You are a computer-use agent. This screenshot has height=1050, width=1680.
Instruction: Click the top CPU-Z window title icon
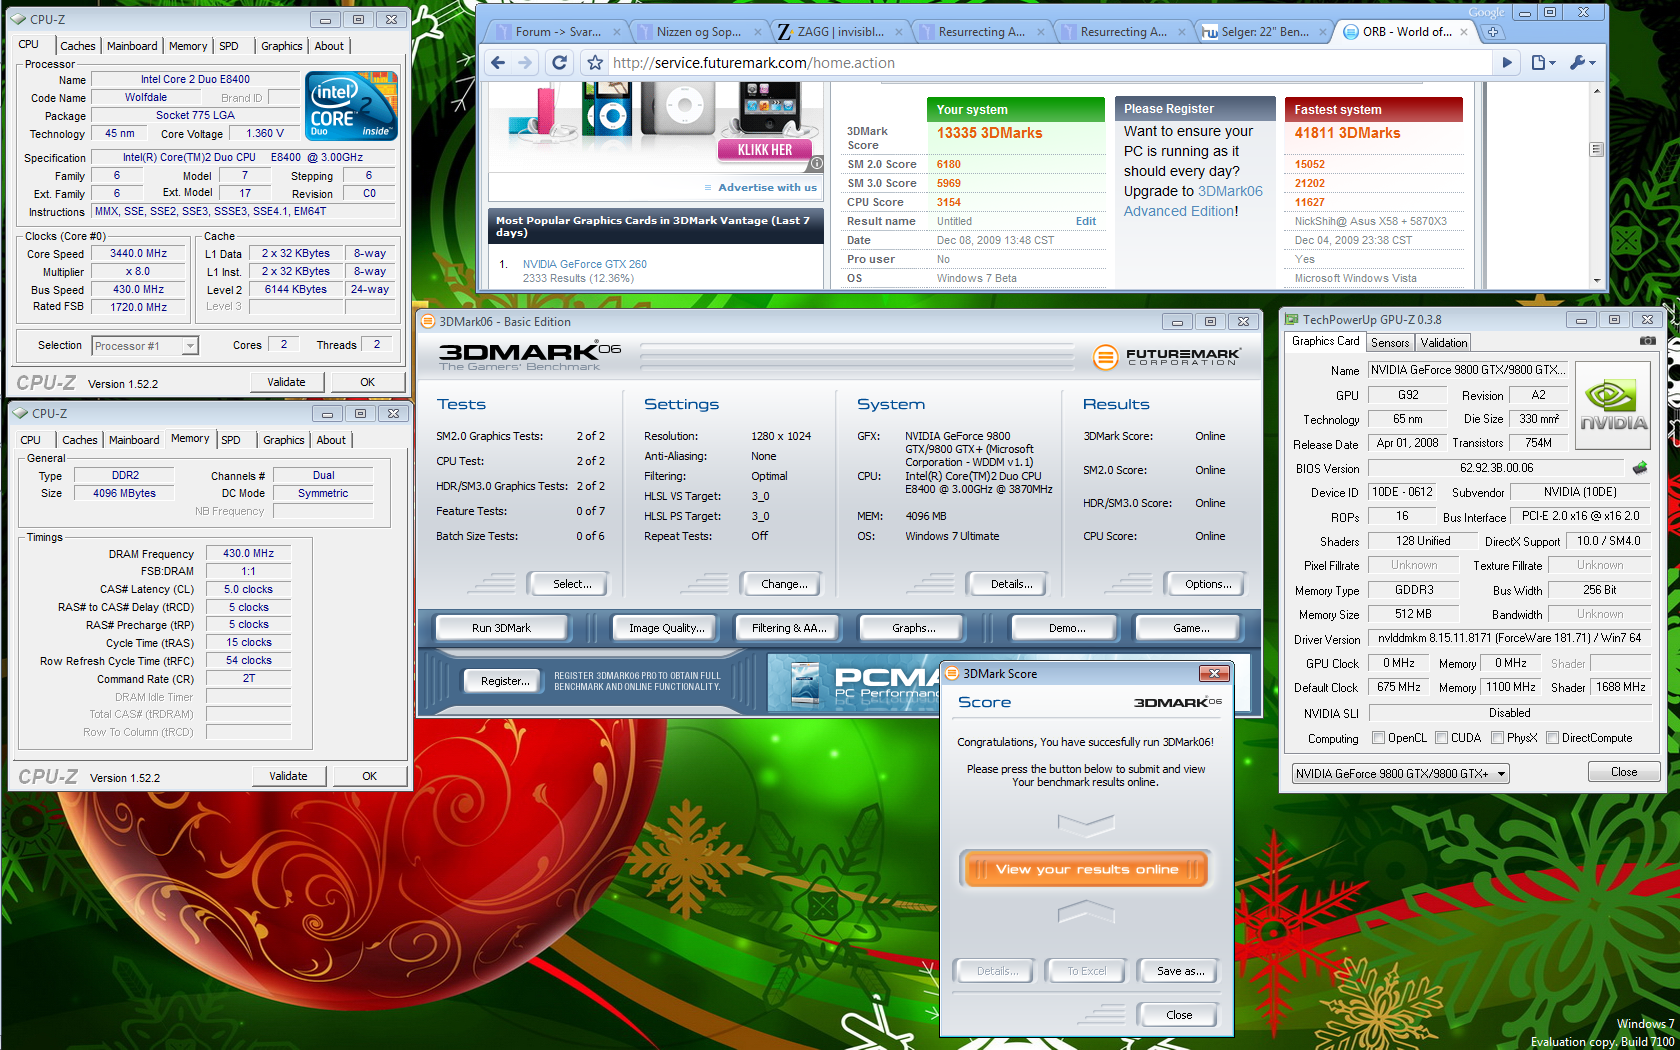pyautogui.click(x=18, y=19)
